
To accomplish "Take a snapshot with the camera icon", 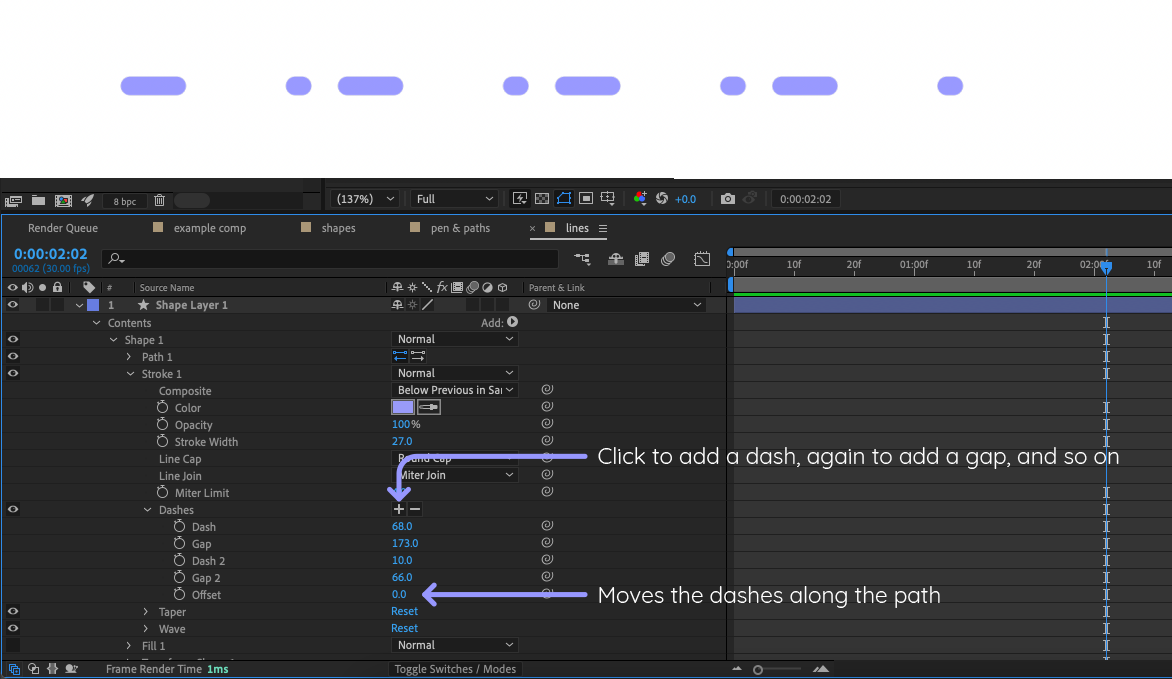I will tap(728, 198).
